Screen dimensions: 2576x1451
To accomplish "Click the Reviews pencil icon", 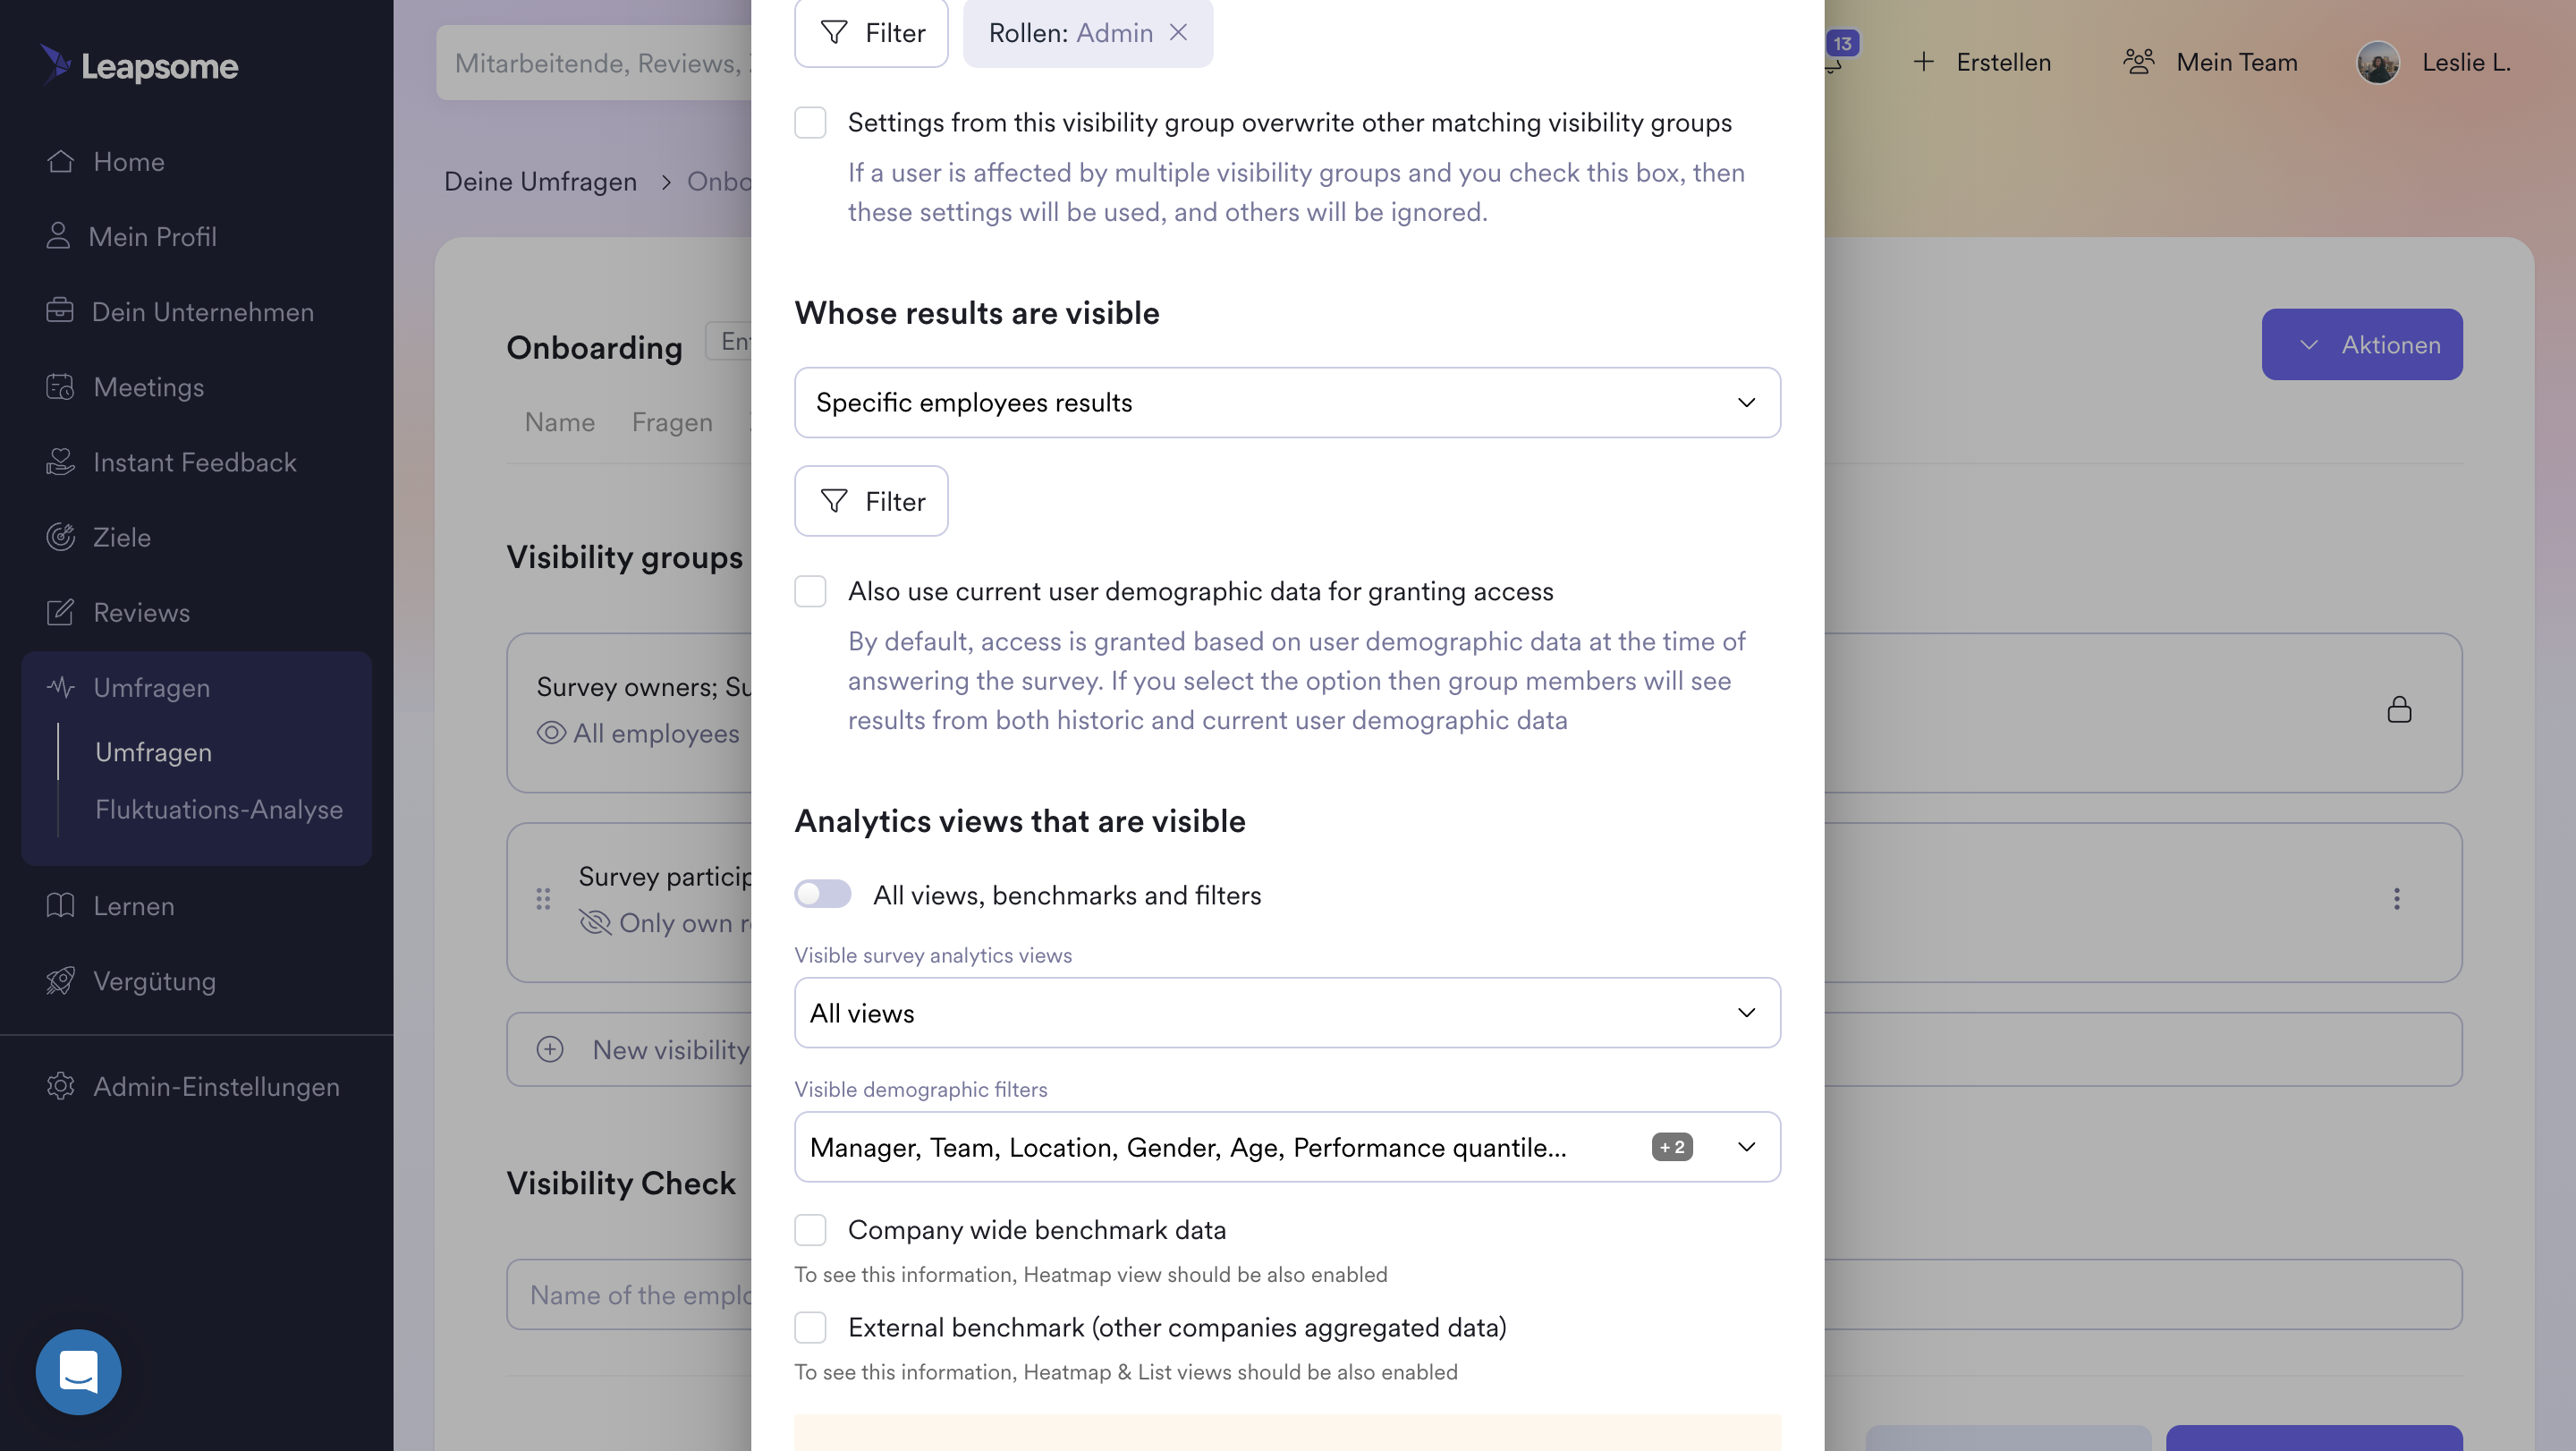I will [60, 612].
